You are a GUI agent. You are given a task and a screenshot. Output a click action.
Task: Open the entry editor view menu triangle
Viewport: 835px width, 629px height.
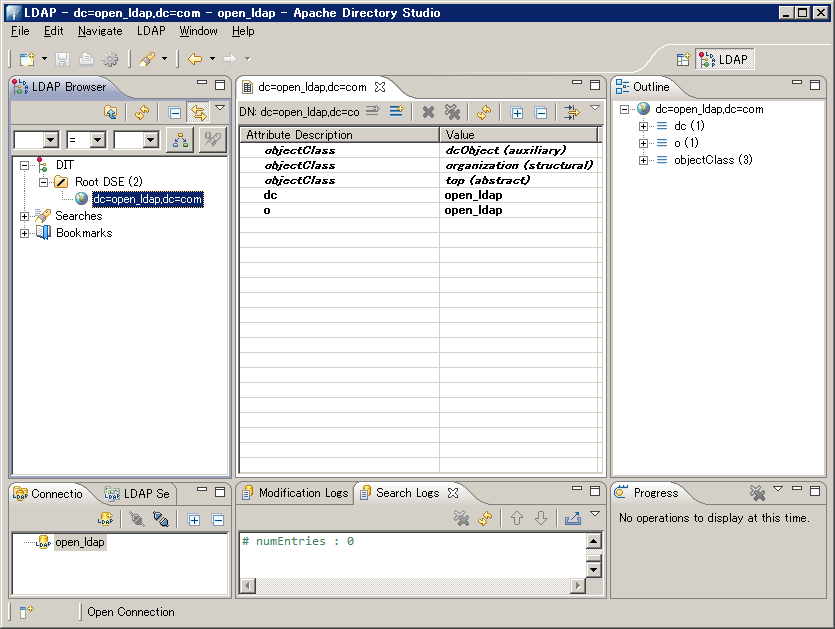click(x=595, y=108)
